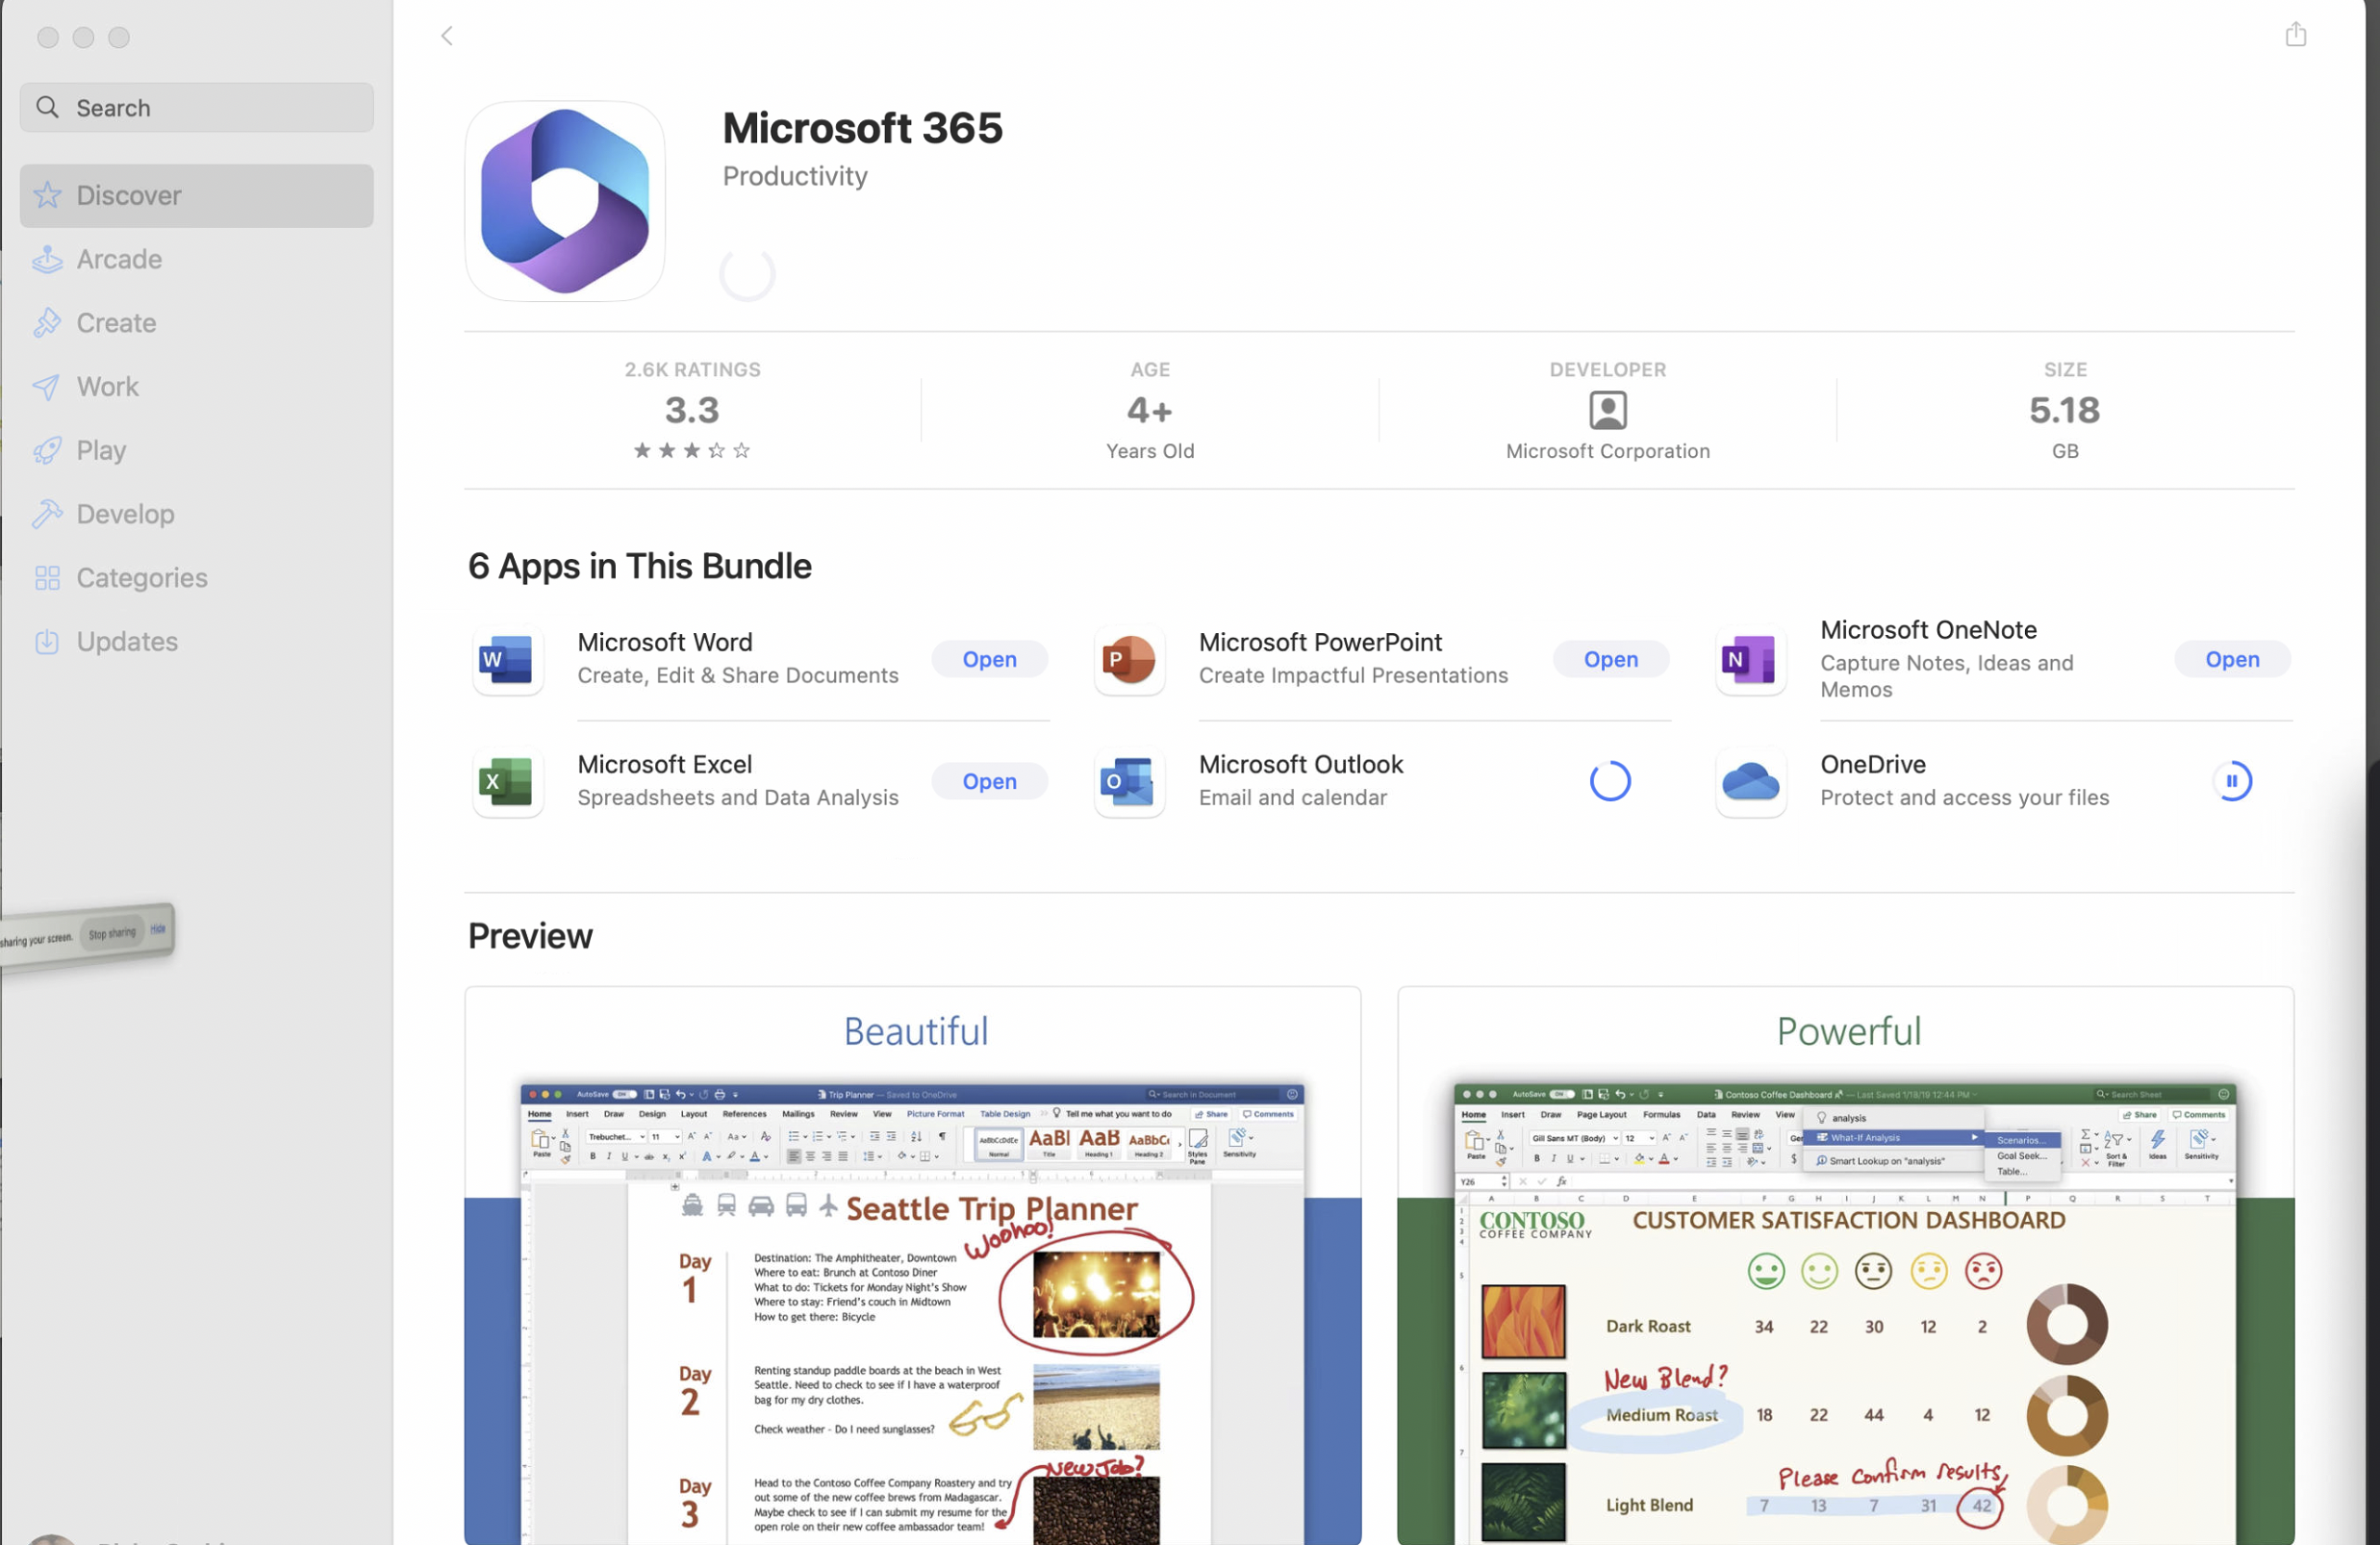Click the Categories grid icon
Viewport: 2380px width, 1545px height.
pyautogui.click(x=47, y=578)
